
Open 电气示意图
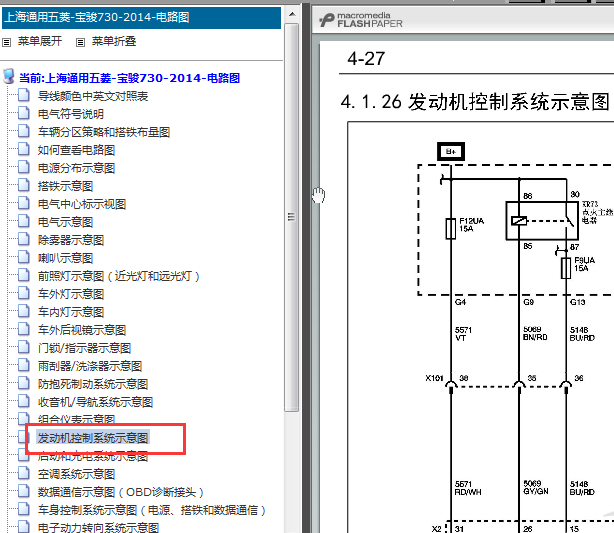point(65,222)
